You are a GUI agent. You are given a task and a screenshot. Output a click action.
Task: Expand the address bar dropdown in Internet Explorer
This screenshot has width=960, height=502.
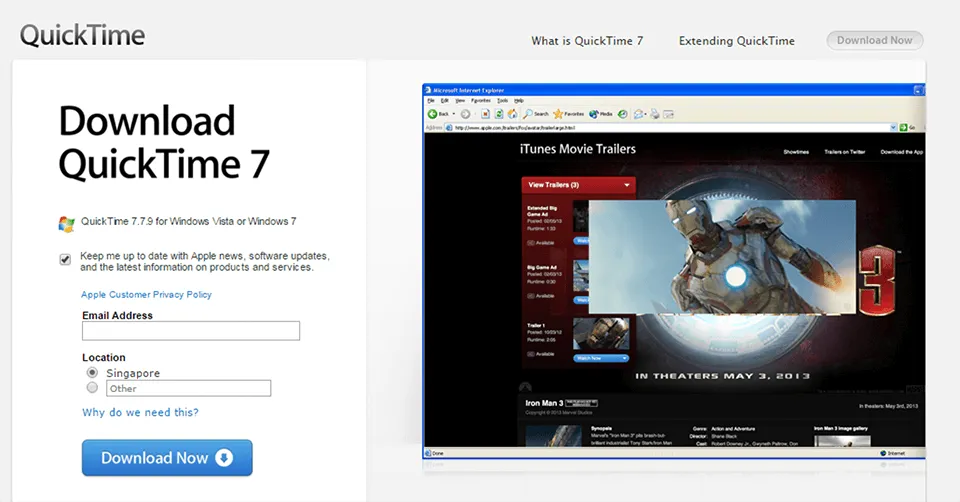click(893, 127)
